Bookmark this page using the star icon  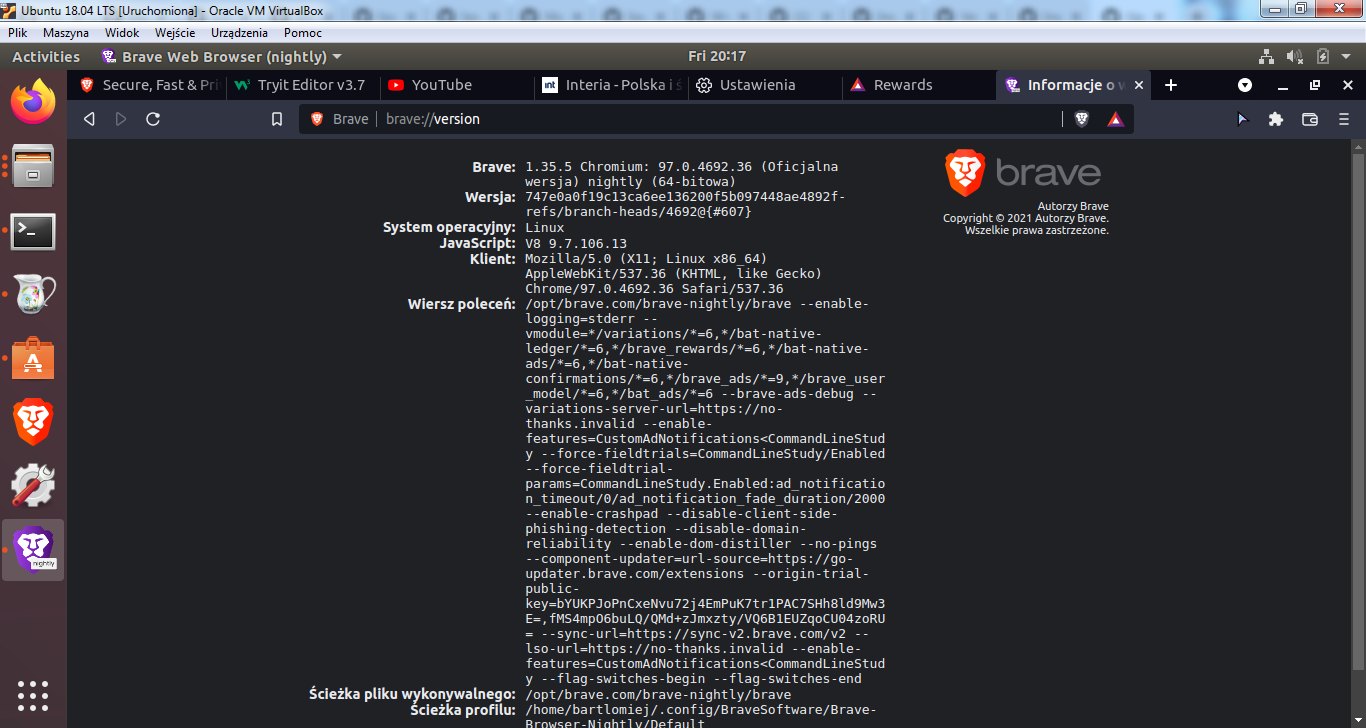tap(276, 118)
